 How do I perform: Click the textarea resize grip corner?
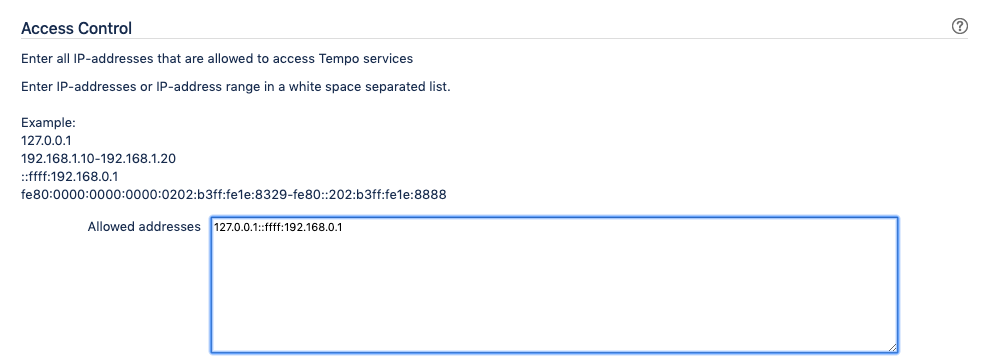coord(892,347)
